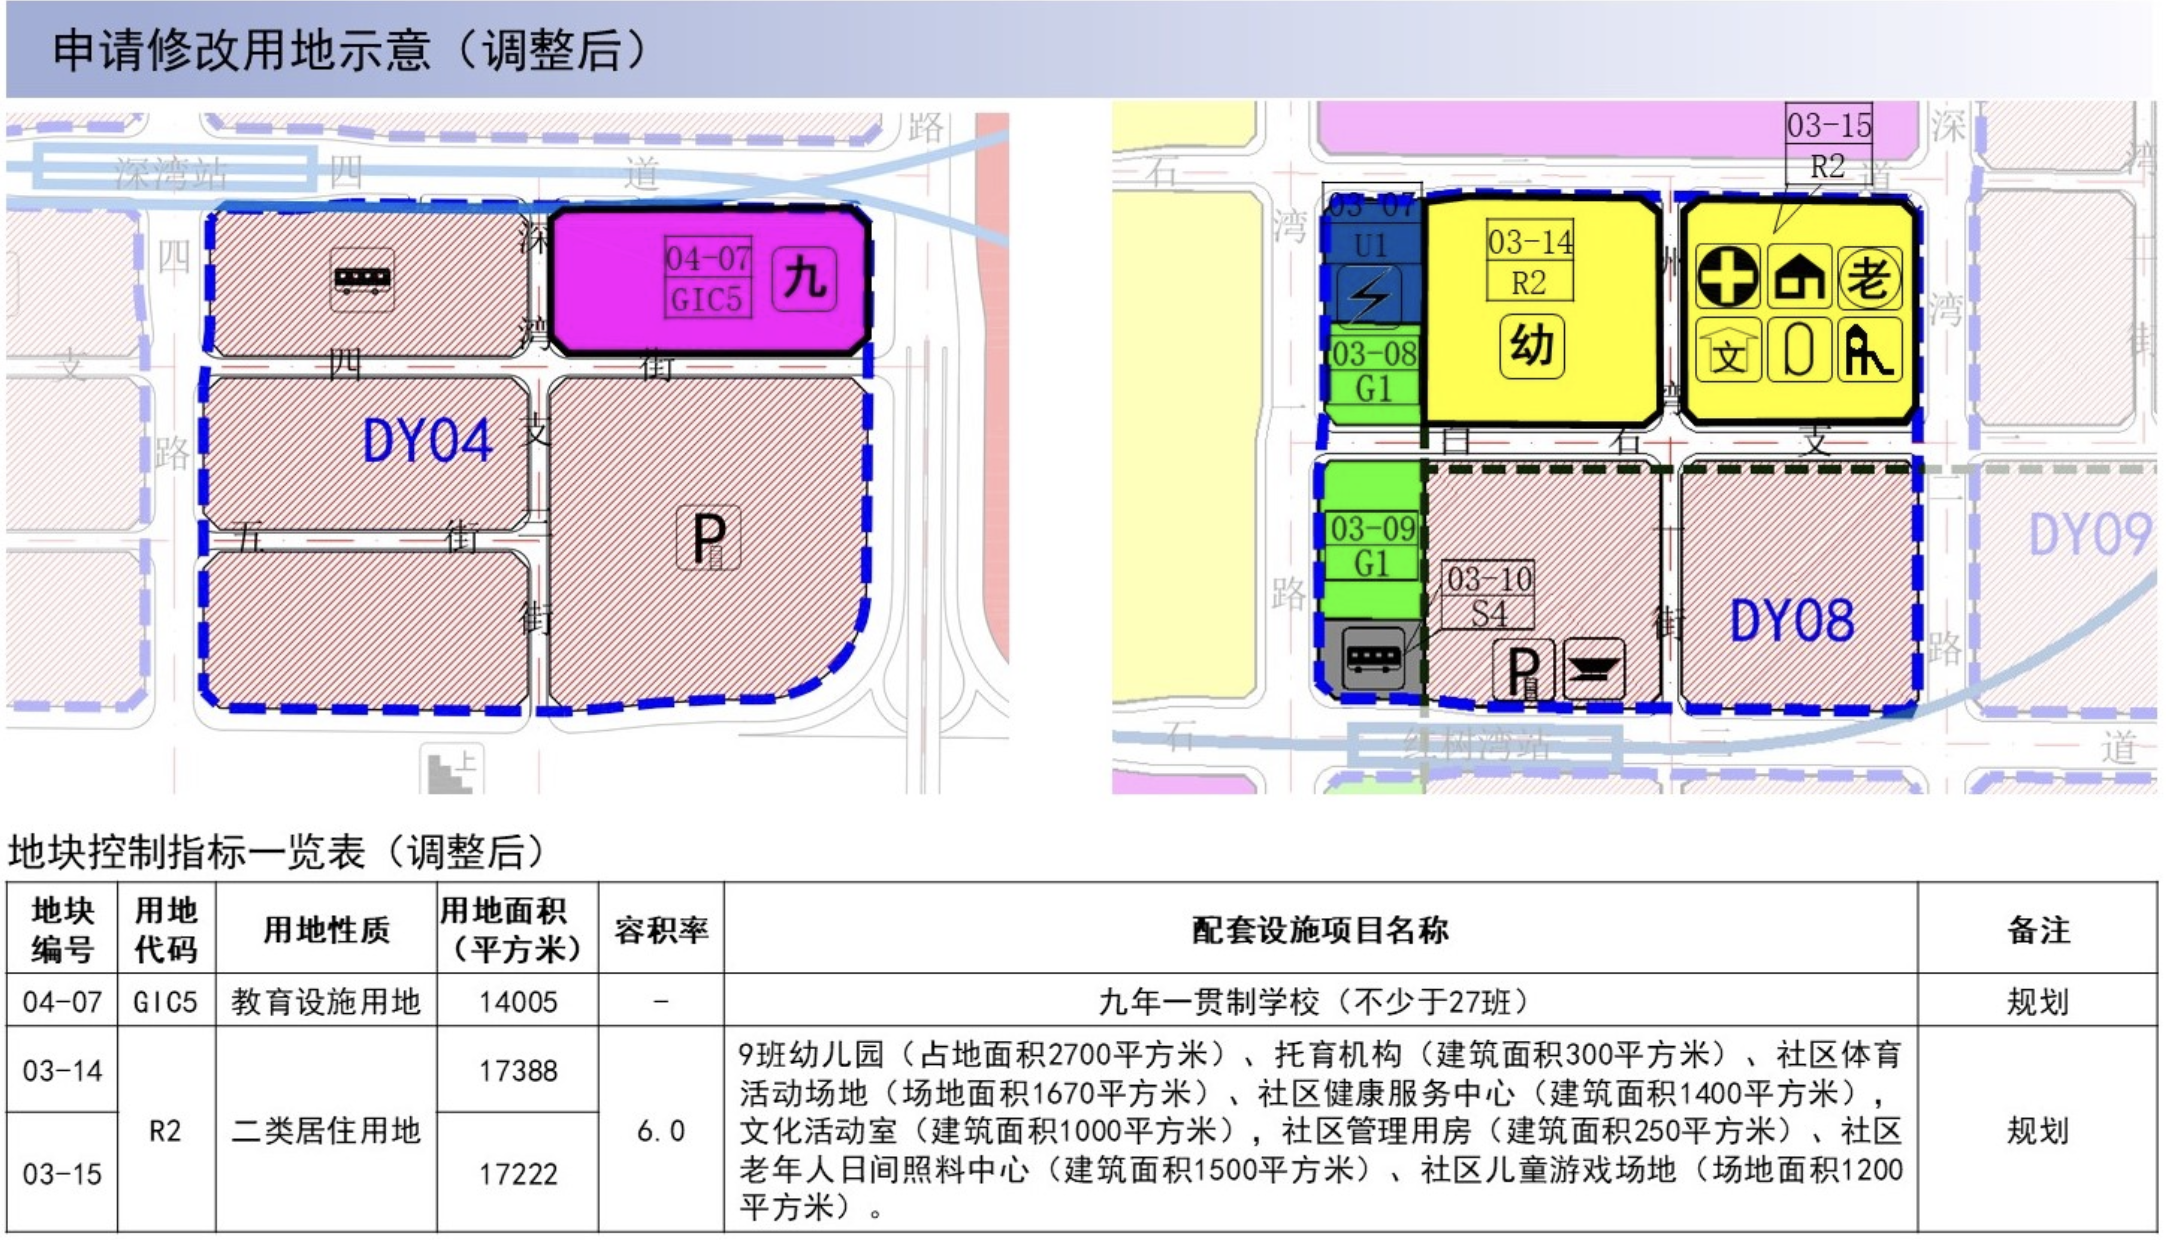Click the blue DY08 unit label

(1792, 621)
